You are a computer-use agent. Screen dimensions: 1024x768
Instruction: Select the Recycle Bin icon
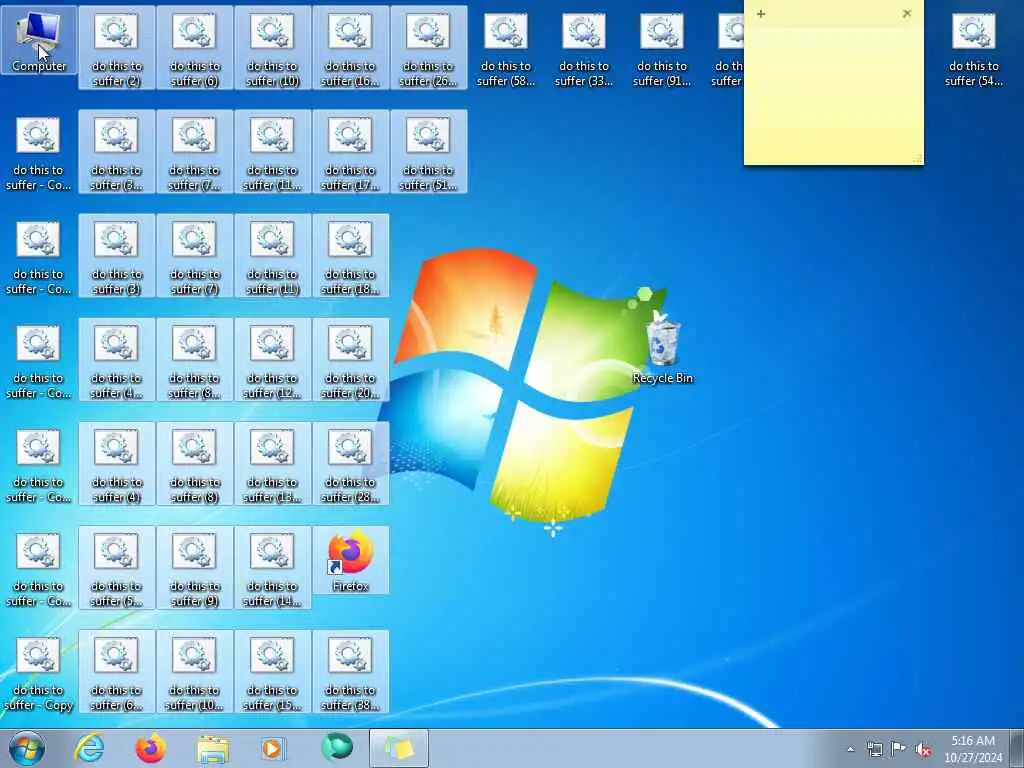pyautogui.click(x=662, y=347)
